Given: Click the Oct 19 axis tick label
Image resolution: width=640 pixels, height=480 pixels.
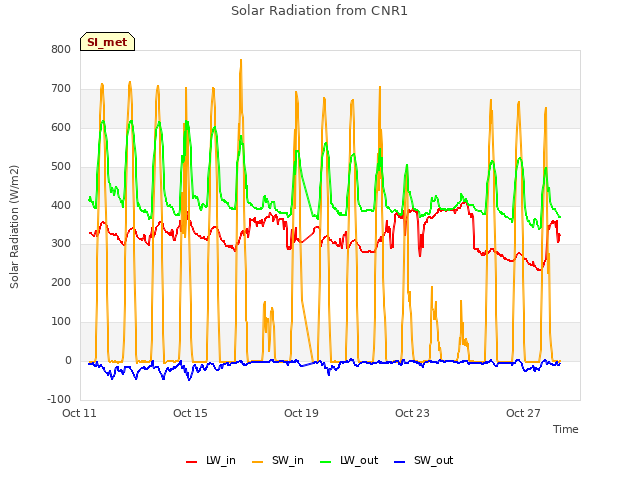Looking at the screenshot, I should (301, 413).
